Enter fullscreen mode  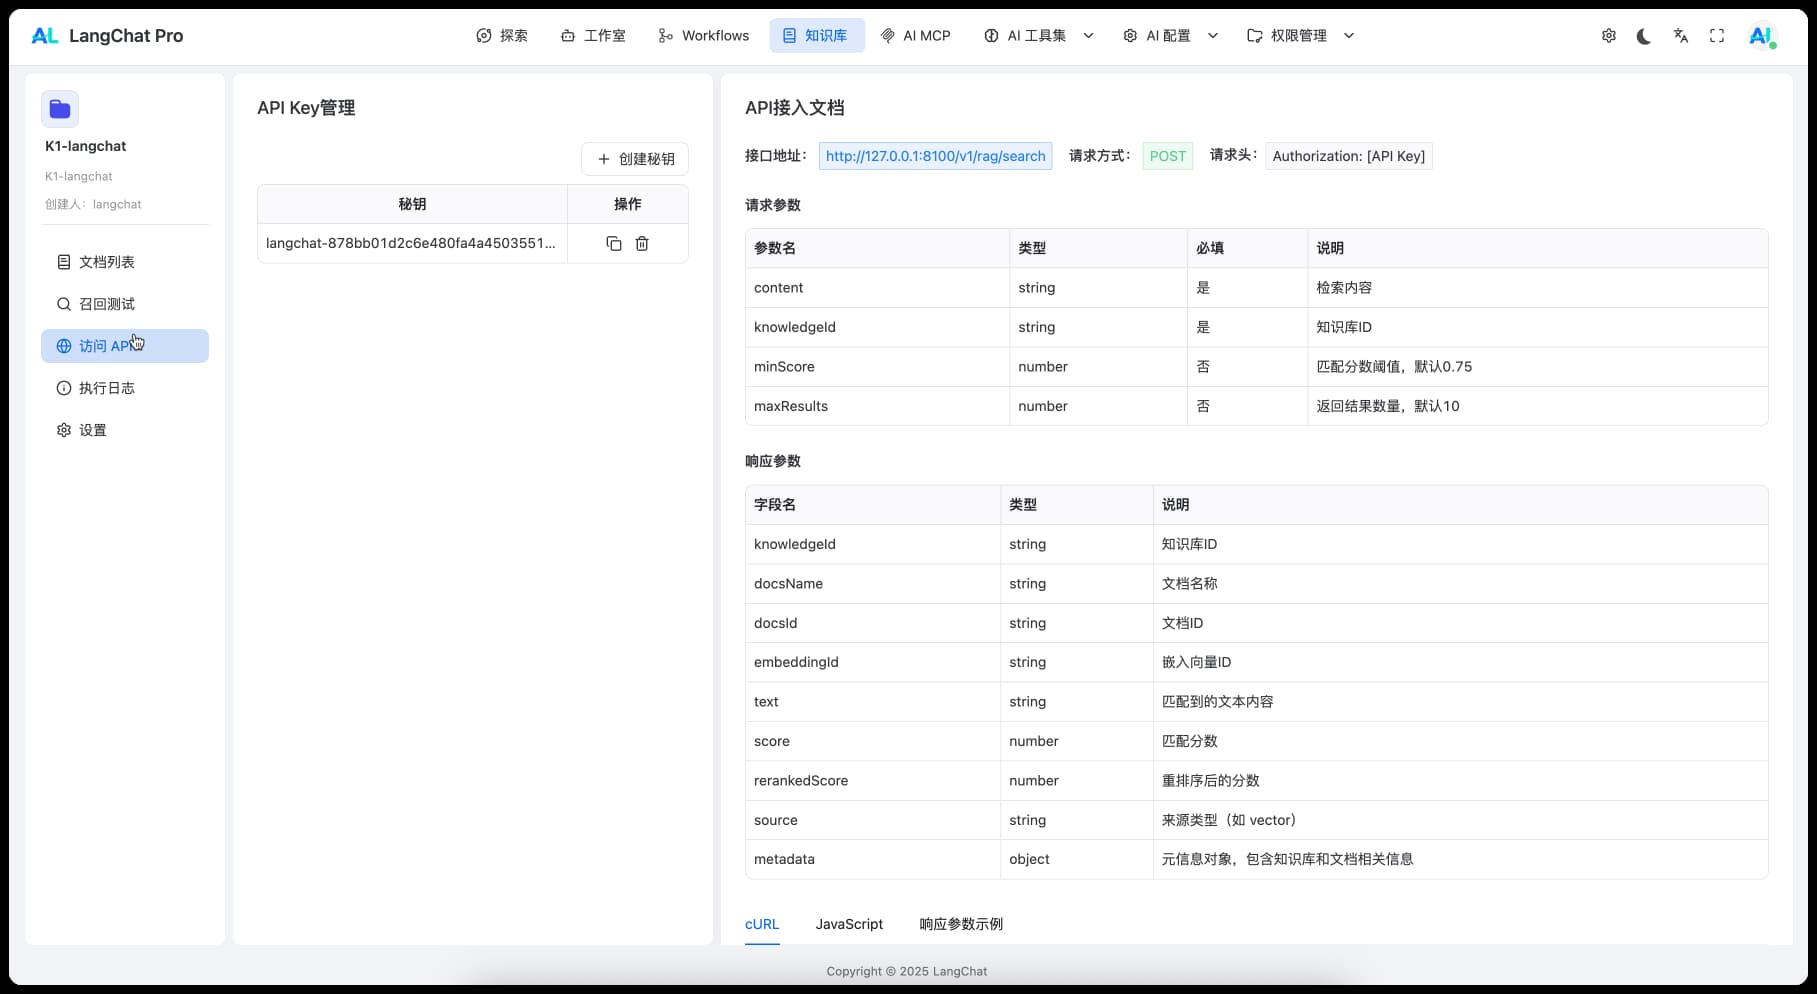pyautogui.click(x=1717, y=36)
